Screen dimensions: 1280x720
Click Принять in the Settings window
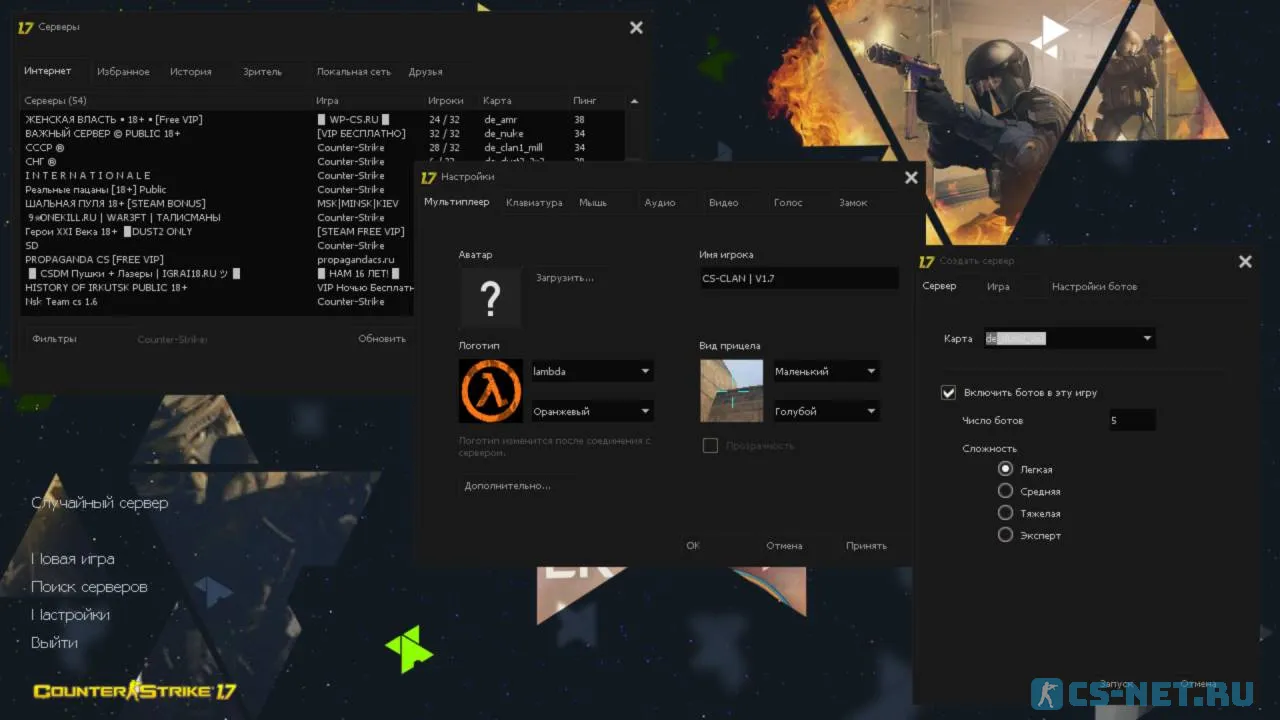866,546
